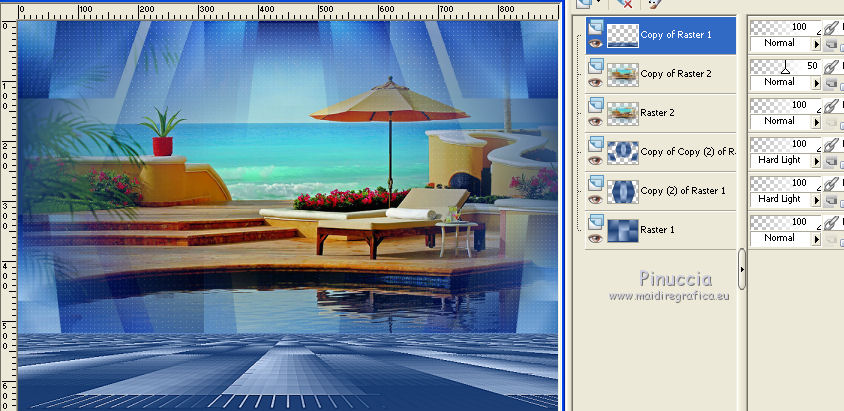Click the Copy (2) of Raster 1 thumbnail
Image resolution: width=844 pixels, height=411 pixels.
(x=623, y=192)
